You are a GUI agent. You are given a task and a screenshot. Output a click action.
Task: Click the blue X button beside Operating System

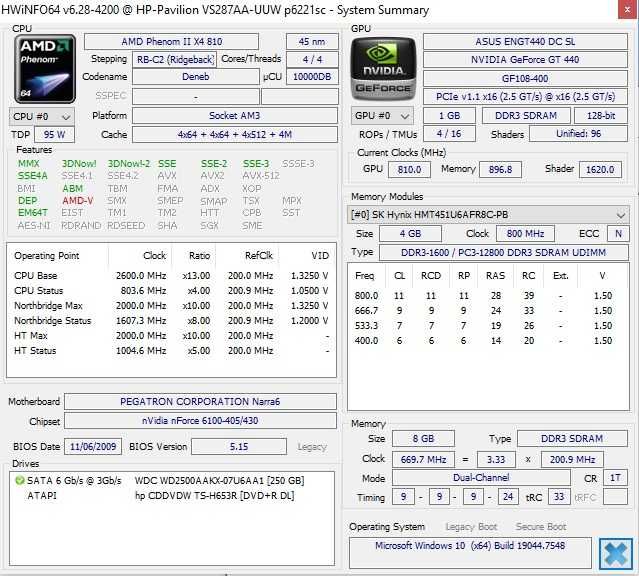[615, 554]
